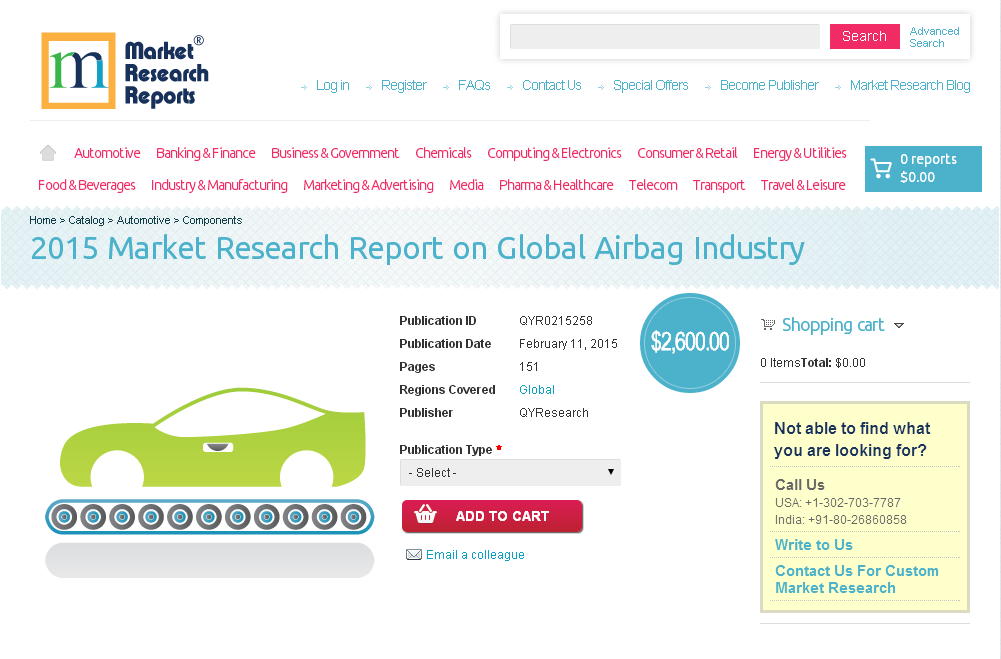
Task: Click the envelope icon beside Email a colleague
Action: 414,554
